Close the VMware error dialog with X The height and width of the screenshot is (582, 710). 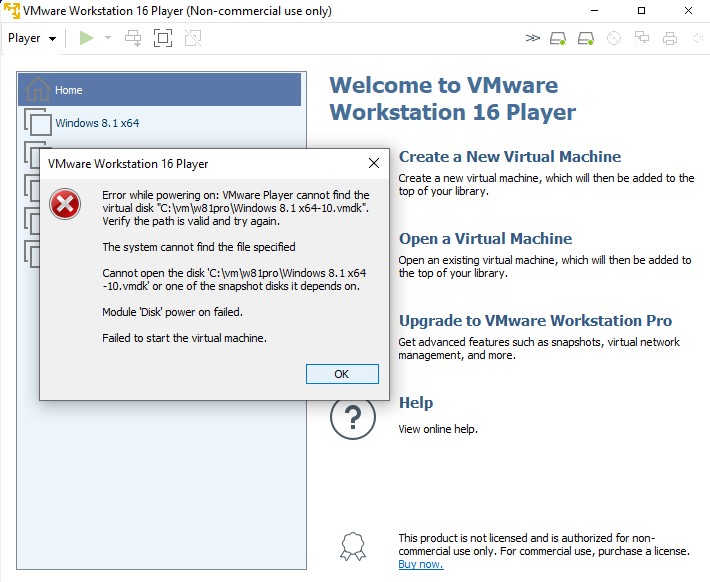point(374,163)
